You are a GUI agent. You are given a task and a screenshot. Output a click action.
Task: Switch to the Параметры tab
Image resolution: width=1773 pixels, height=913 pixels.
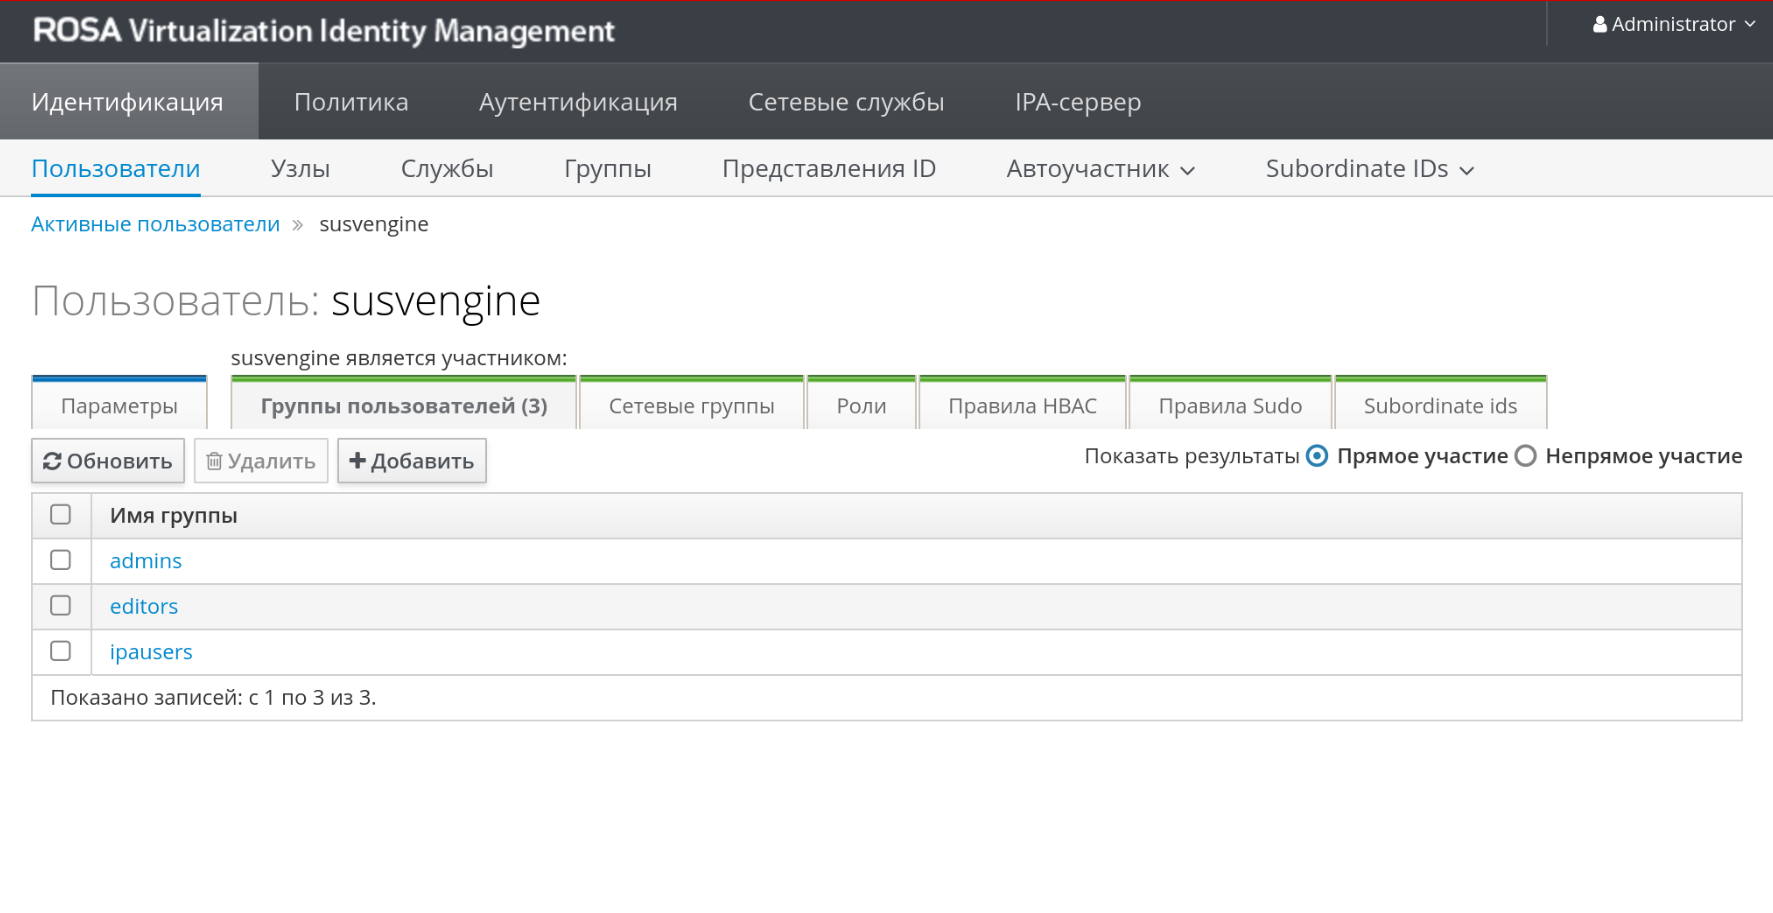[x=119, y=406]
